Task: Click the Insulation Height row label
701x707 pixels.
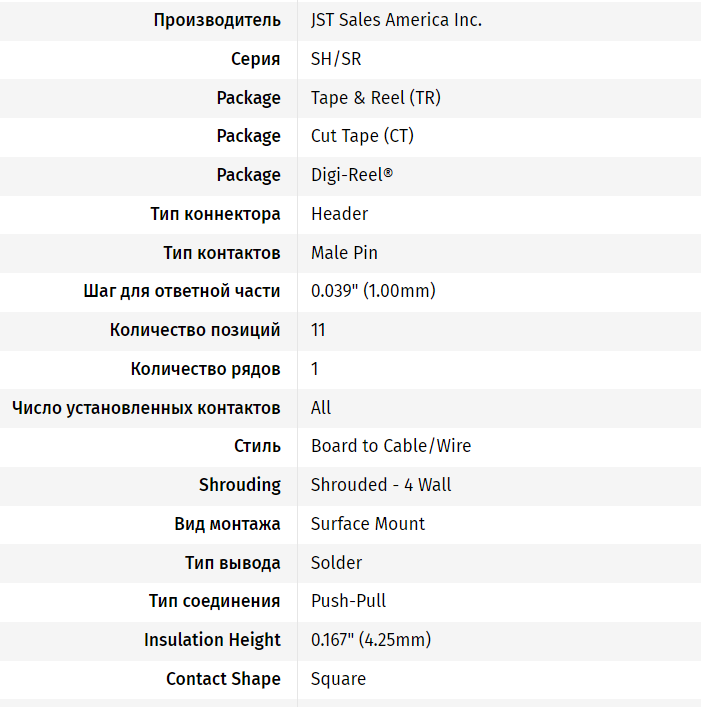Action: pyautogui.click(x=212, y=640)
